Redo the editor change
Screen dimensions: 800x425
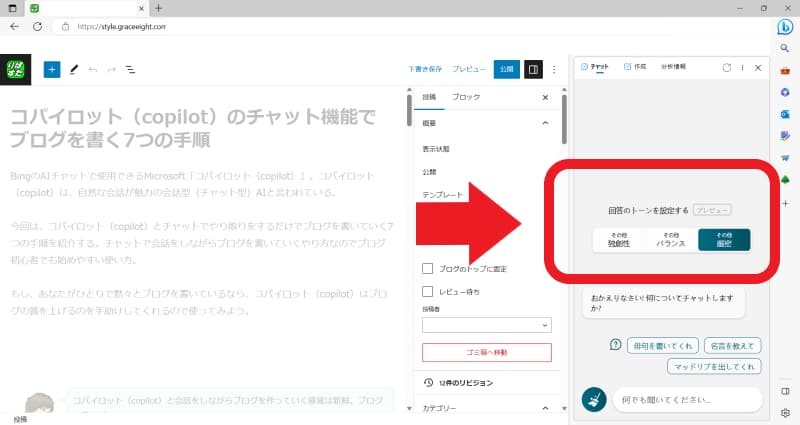click(111, 69)
